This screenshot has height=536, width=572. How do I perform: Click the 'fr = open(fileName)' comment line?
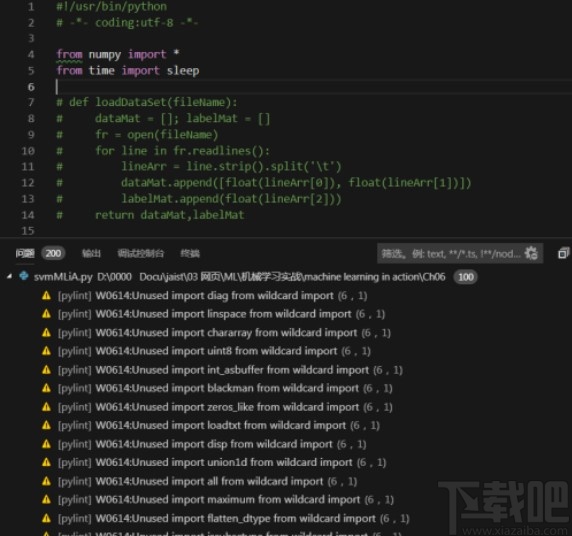point(137,135)
